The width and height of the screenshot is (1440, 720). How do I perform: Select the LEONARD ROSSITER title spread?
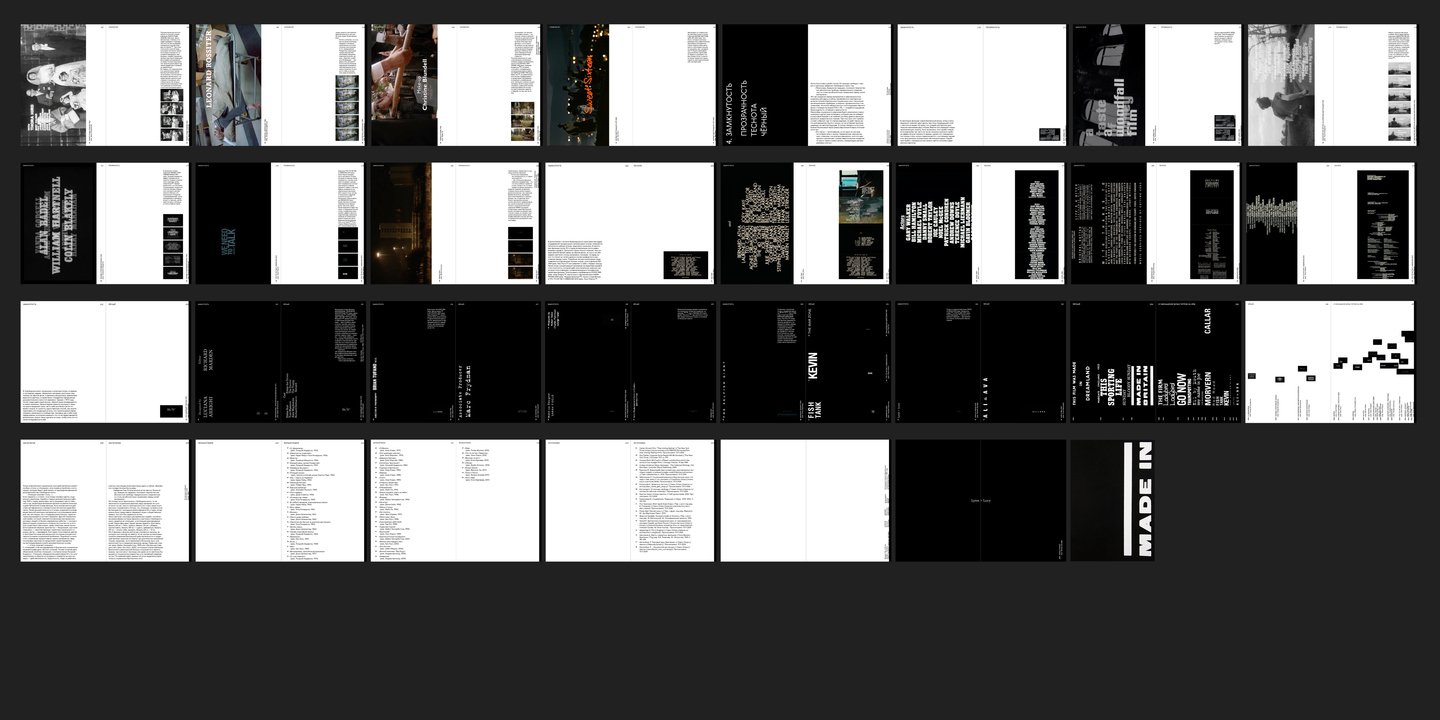coord(280,85)
